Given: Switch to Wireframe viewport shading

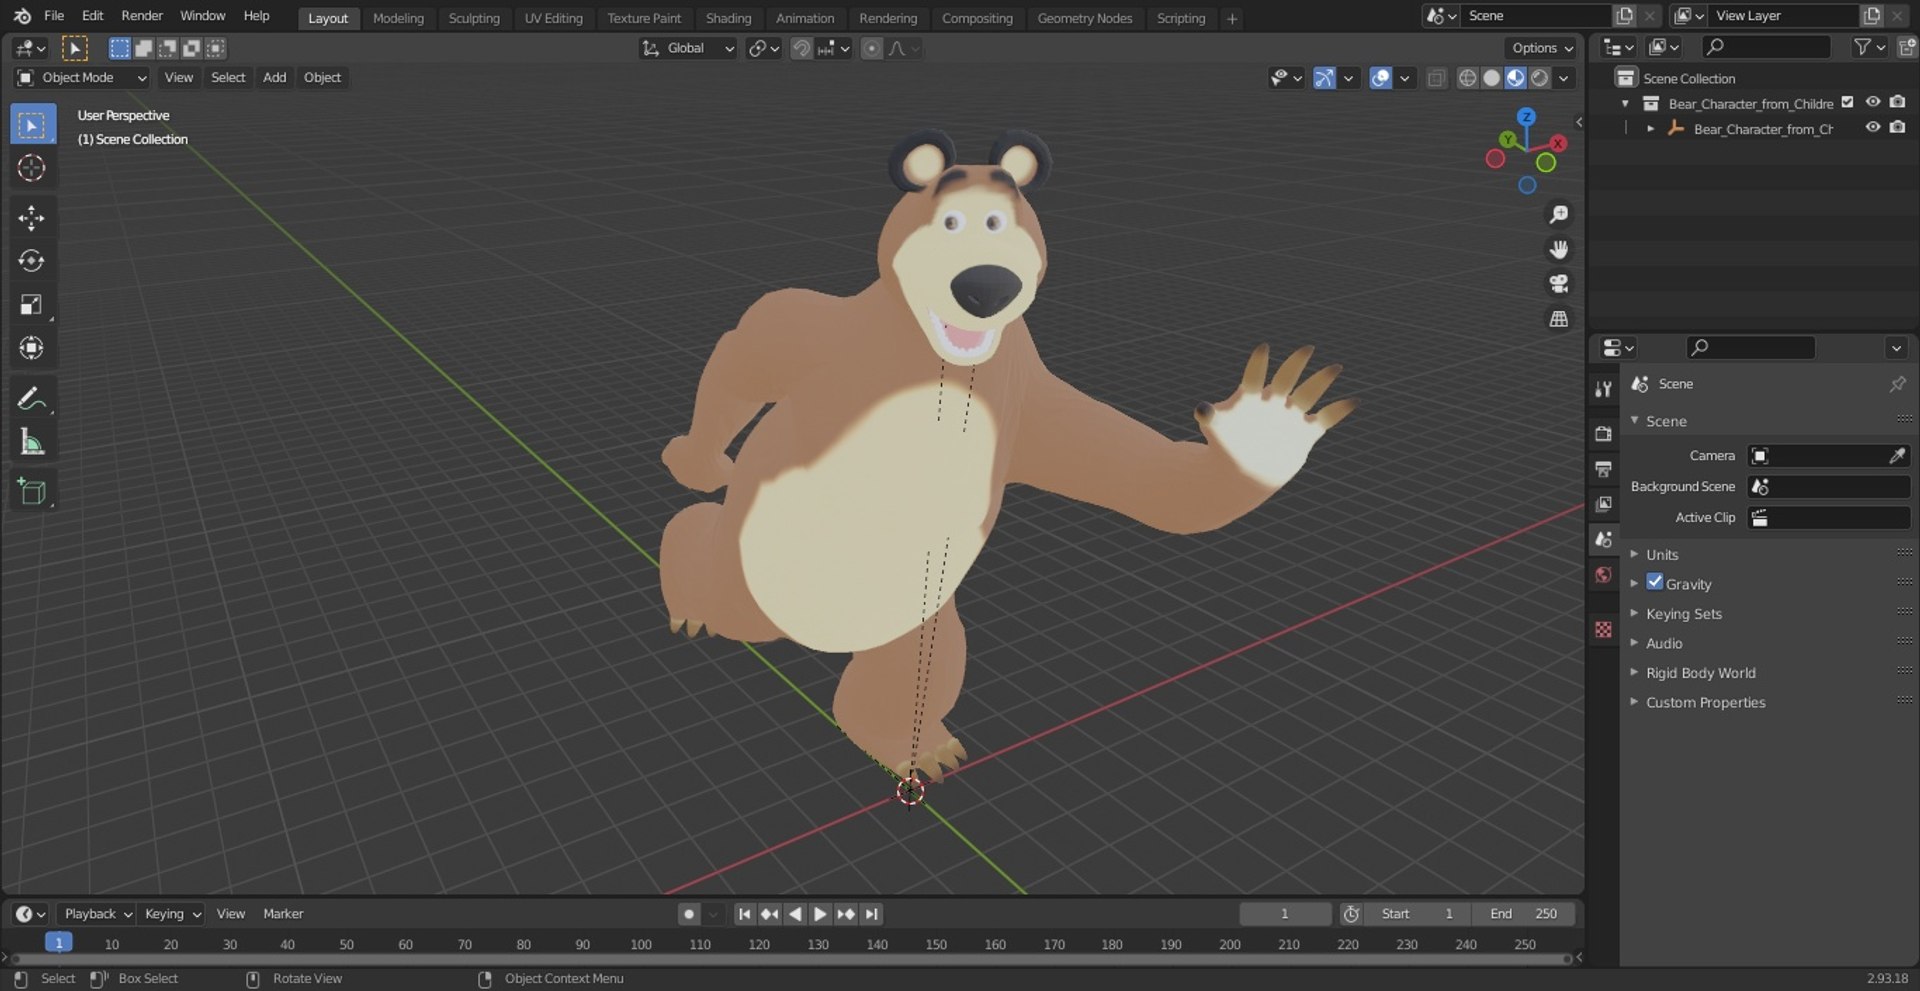Looking at the screenshot, I should click(1467, 78).
